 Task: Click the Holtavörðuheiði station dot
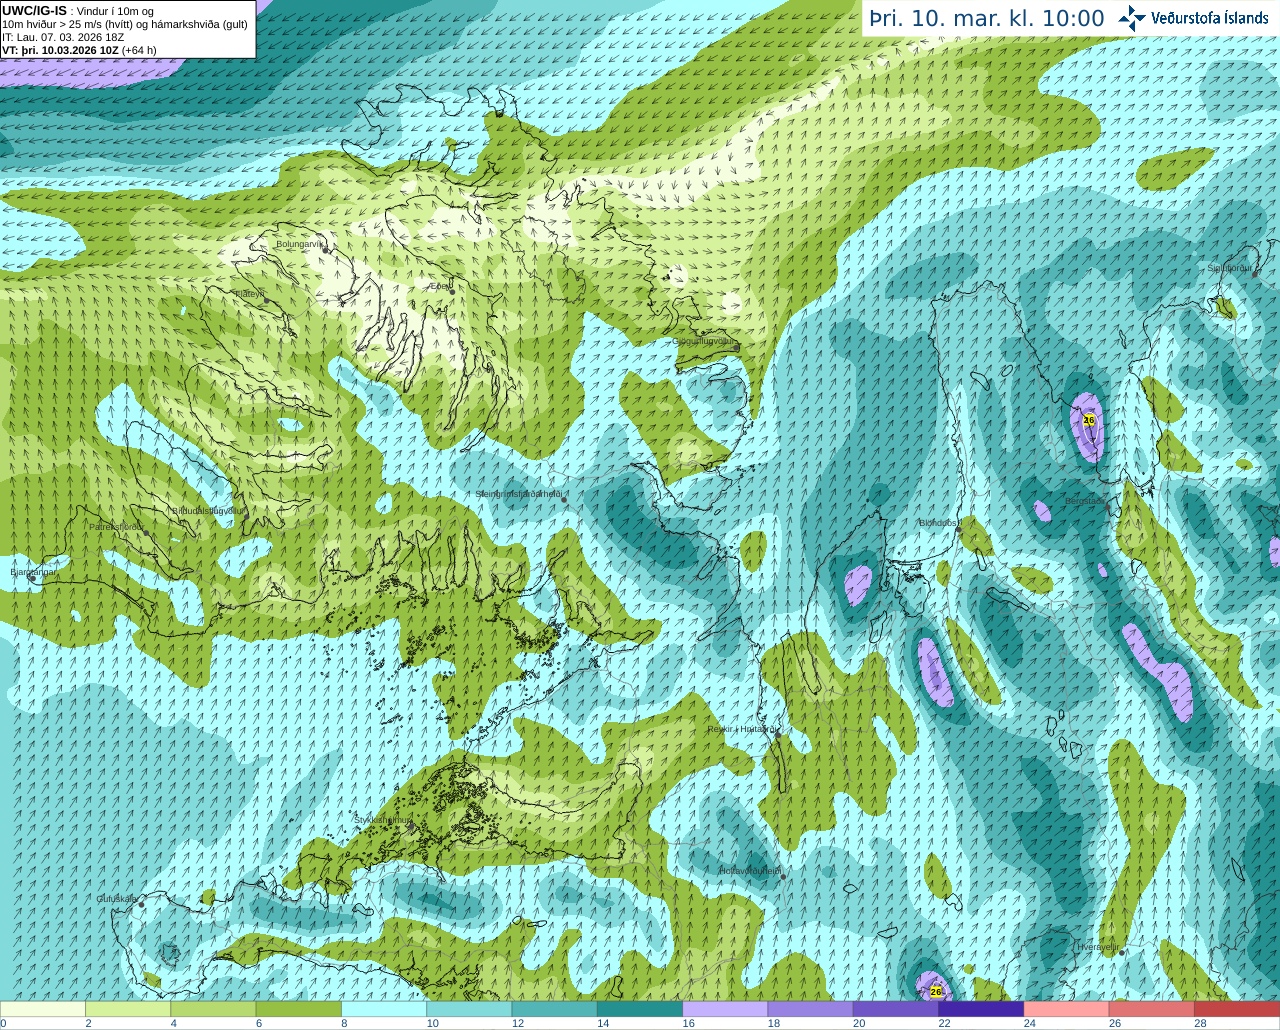[x=783, y=877]
